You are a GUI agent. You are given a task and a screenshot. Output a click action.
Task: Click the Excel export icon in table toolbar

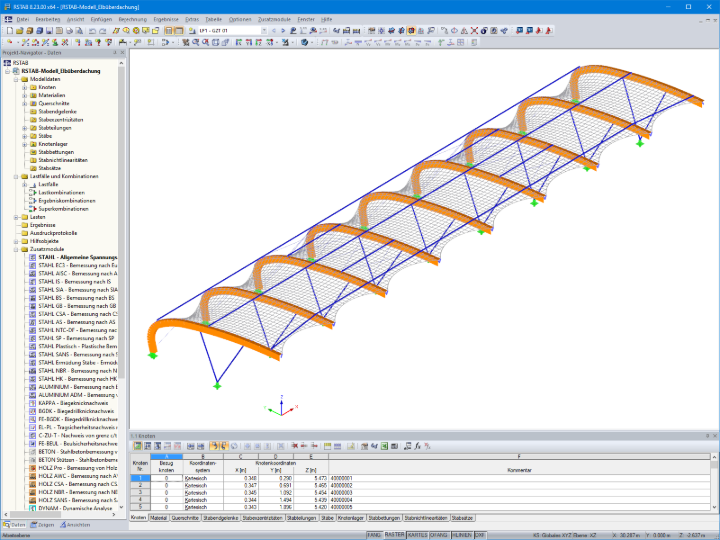(384, 446)
